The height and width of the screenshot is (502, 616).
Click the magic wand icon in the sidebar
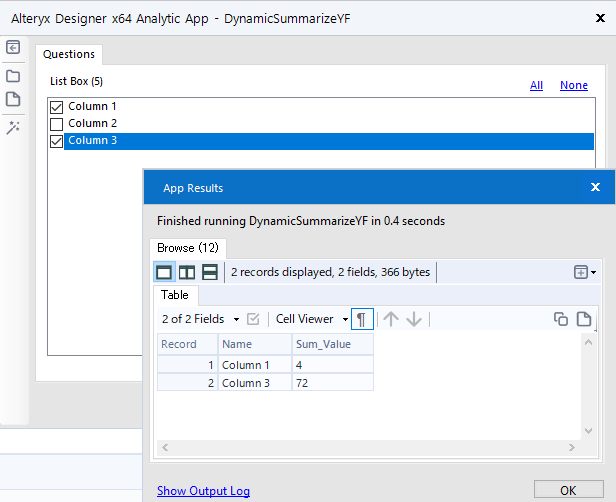pos(13,128)
